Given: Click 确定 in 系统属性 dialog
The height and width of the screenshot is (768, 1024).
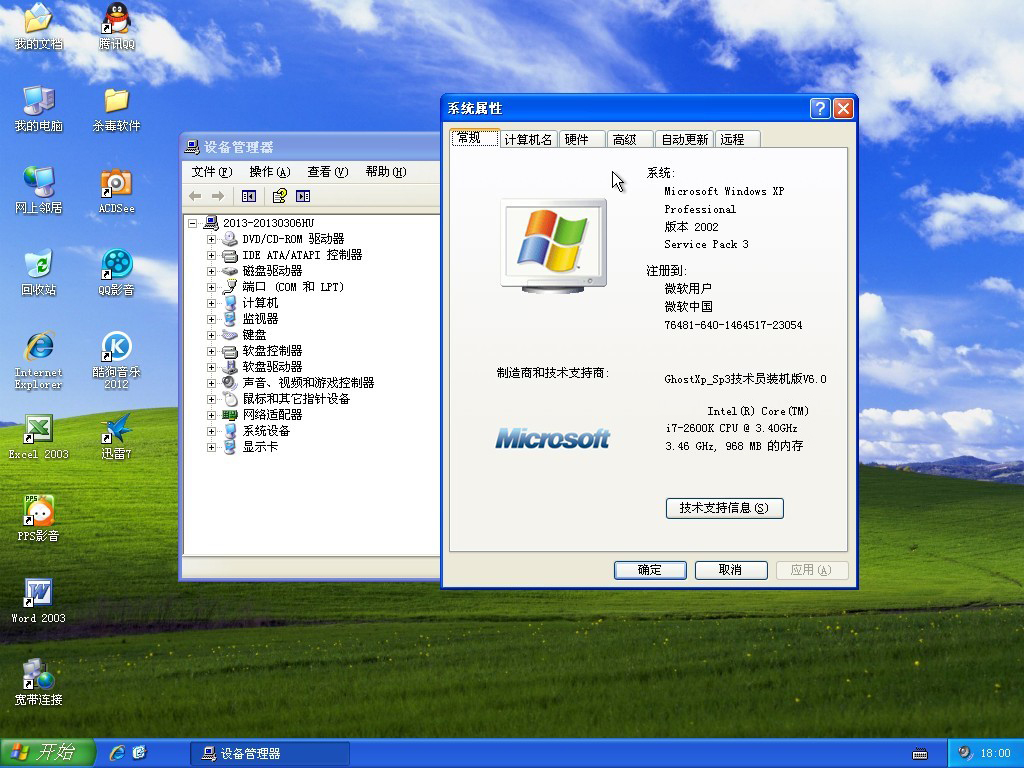Looking at the screenshot, I should click(650, 570).
